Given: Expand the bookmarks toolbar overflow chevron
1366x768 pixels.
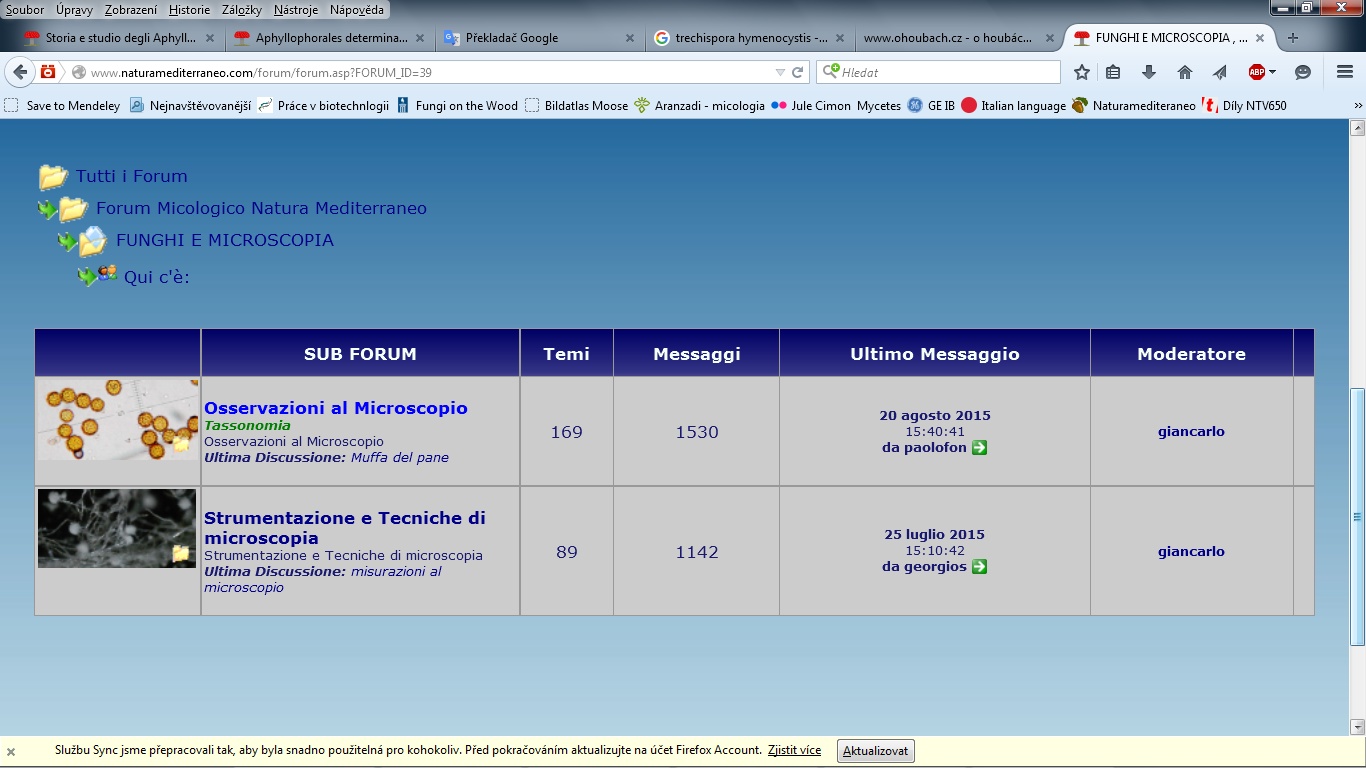Looking at the screenshot, I should click(1358, 105).
